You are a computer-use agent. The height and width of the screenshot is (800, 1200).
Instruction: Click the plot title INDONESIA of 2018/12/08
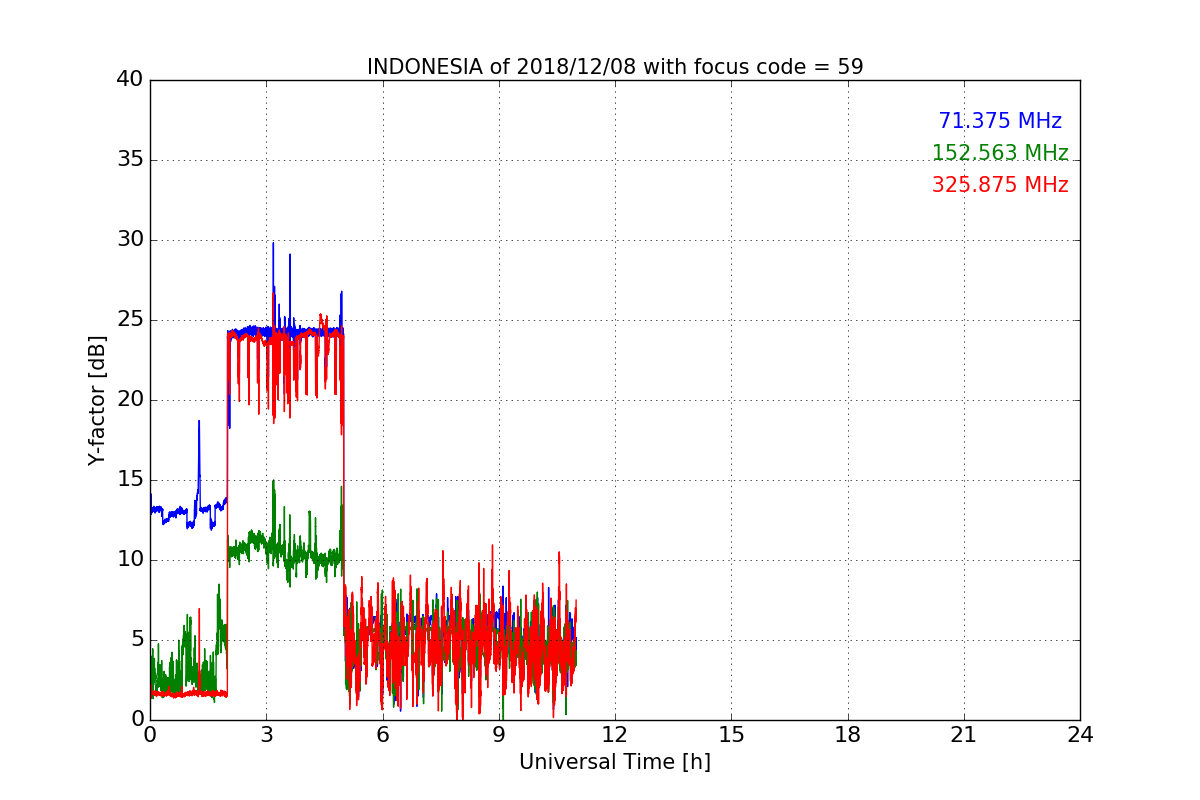(615, 67)
